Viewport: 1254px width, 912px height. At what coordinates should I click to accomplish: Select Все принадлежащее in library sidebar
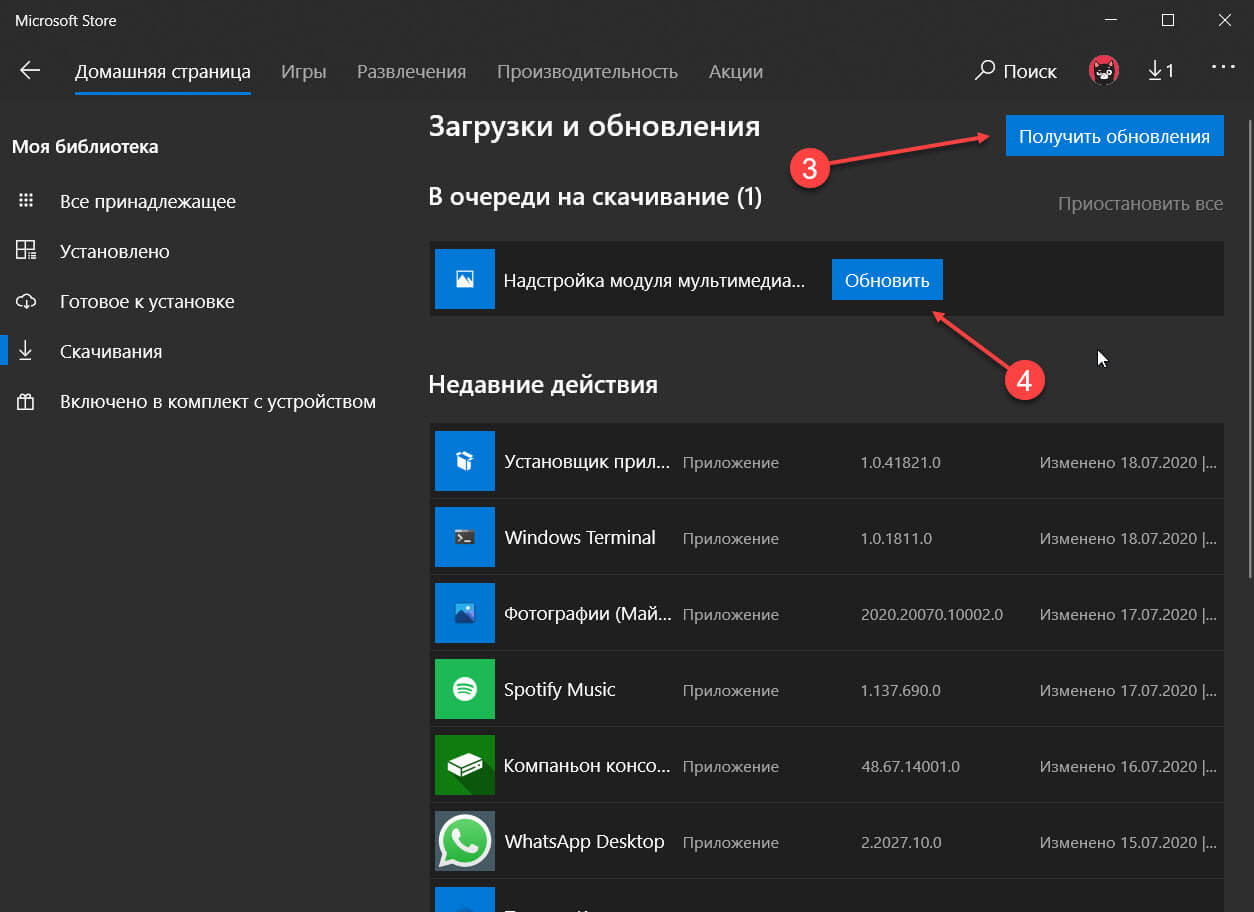pyautogui.click(x=148, y=201)
